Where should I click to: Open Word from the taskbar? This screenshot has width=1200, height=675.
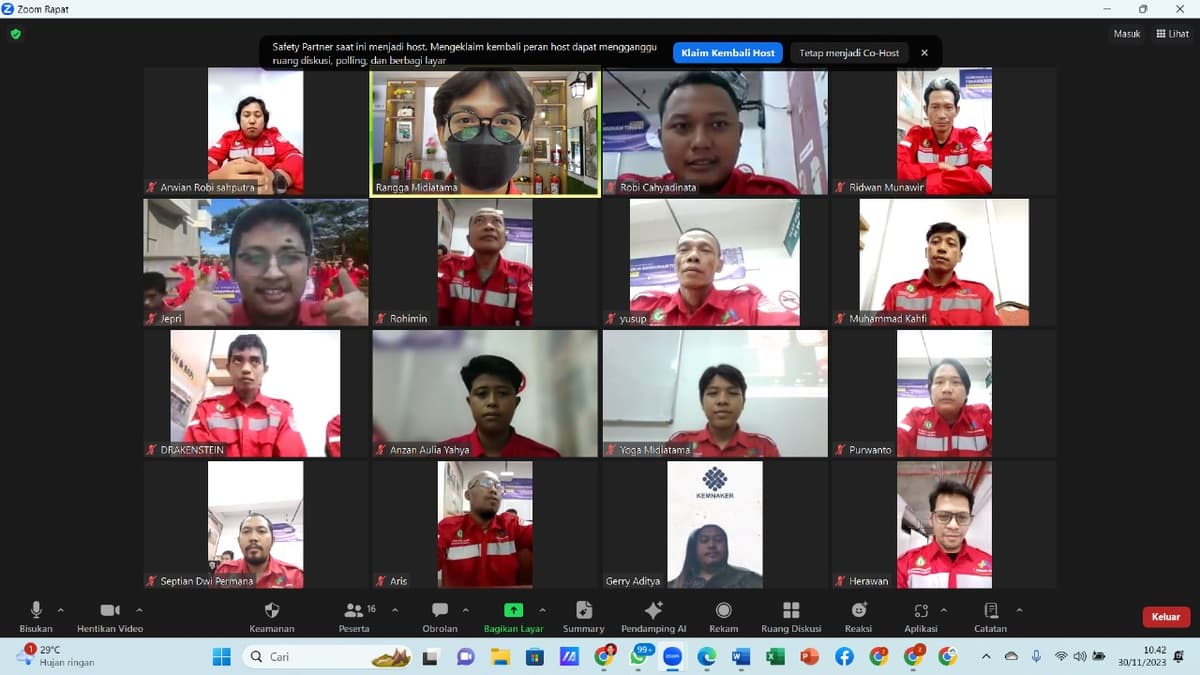[741, 656]
